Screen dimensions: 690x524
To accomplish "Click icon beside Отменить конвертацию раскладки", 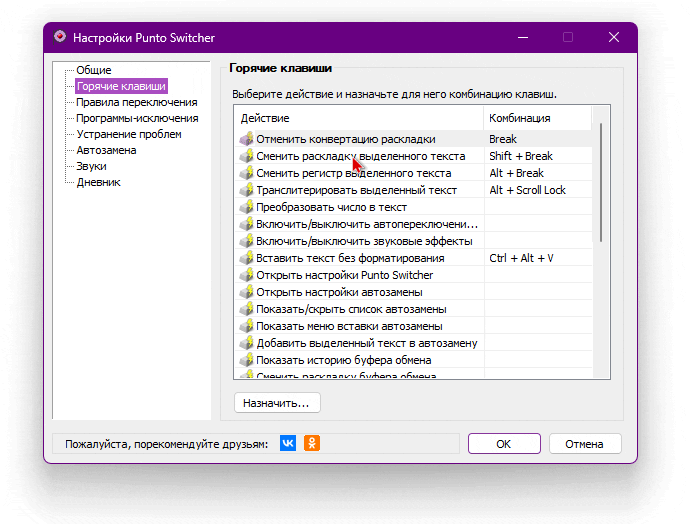I will pyautogui.click(x=246, y=139).
